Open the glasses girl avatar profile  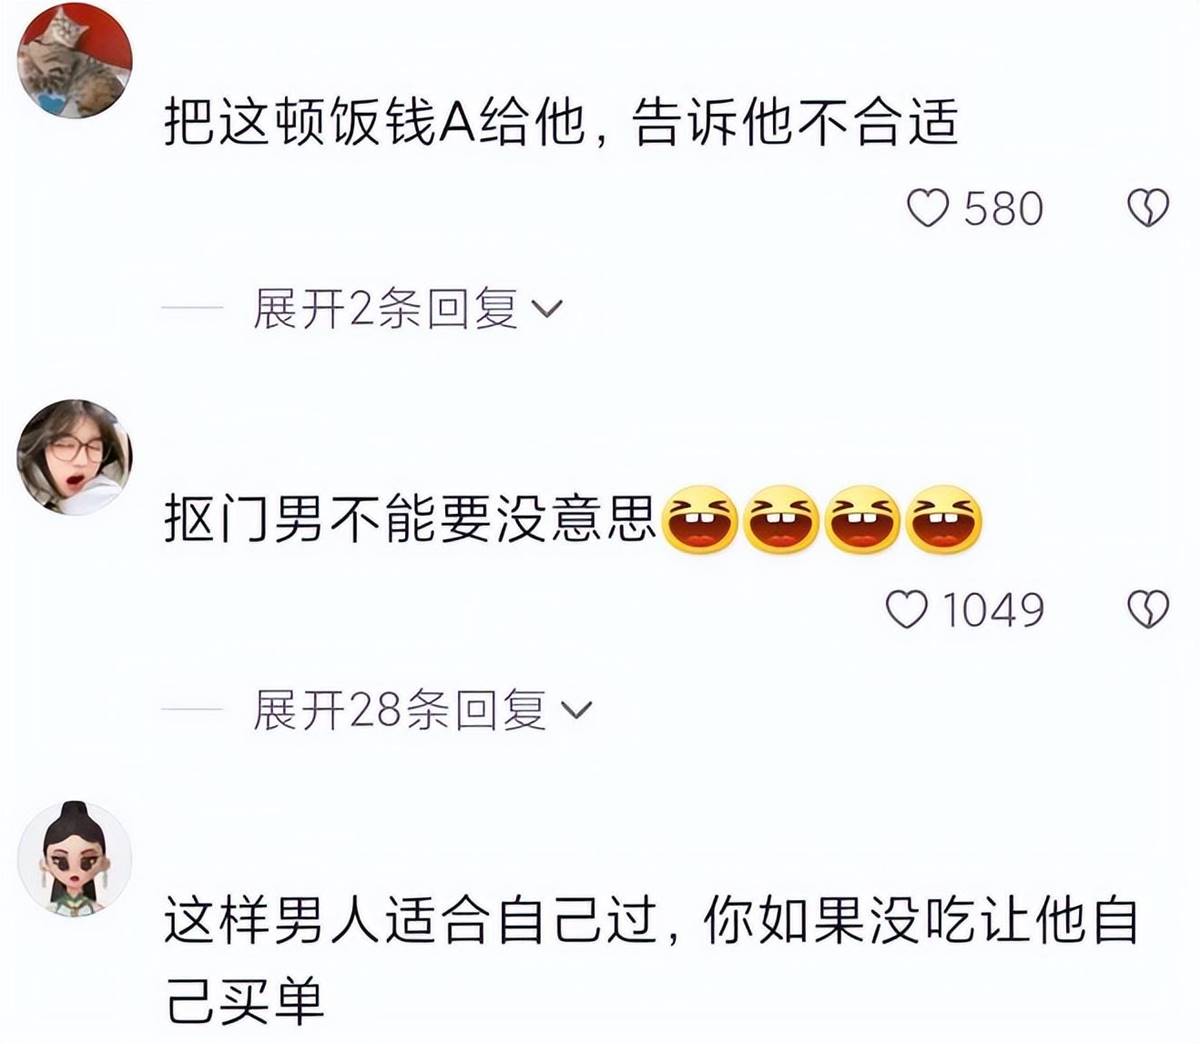point(75,457)
